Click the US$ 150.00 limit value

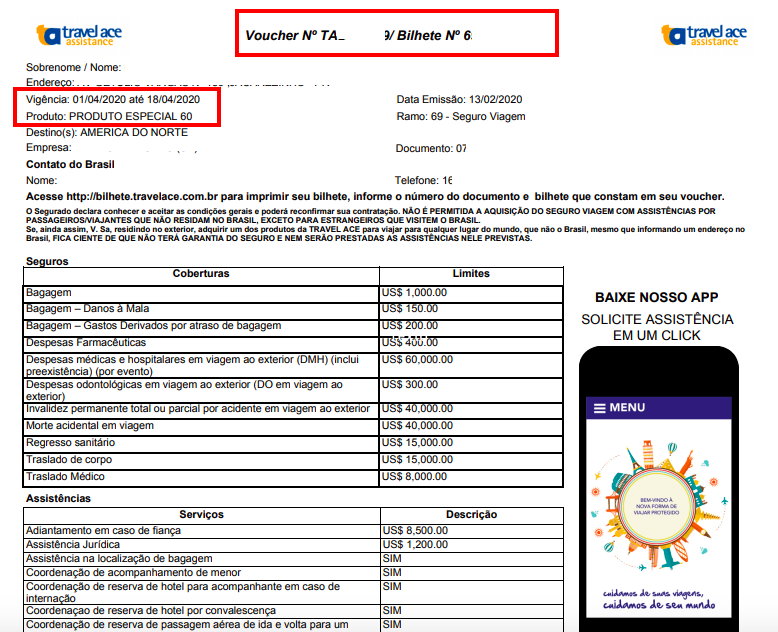410,309
